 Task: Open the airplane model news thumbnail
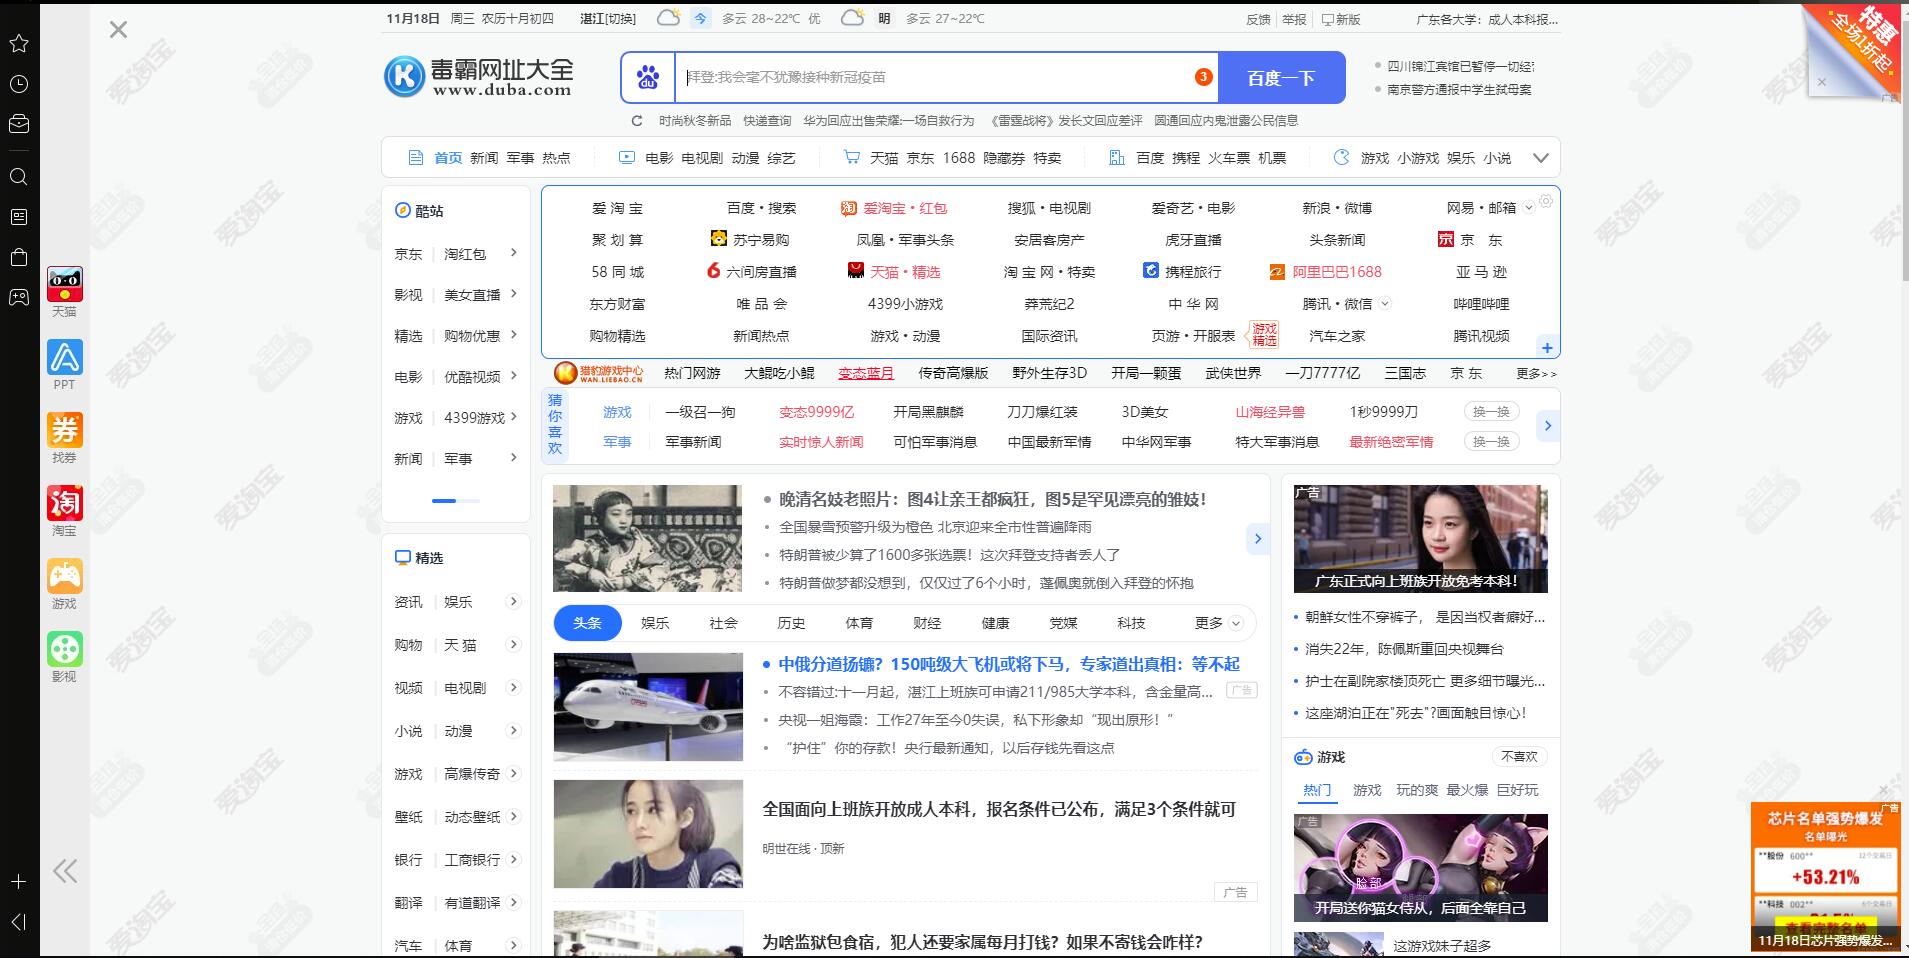pyautogui.click(x=648, y=707)
